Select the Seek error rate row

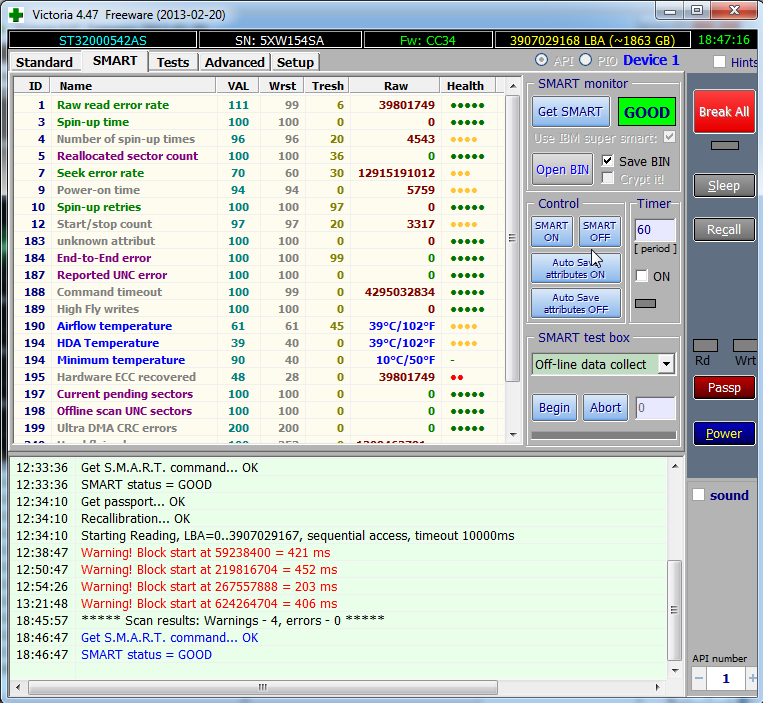click(258, 173)
